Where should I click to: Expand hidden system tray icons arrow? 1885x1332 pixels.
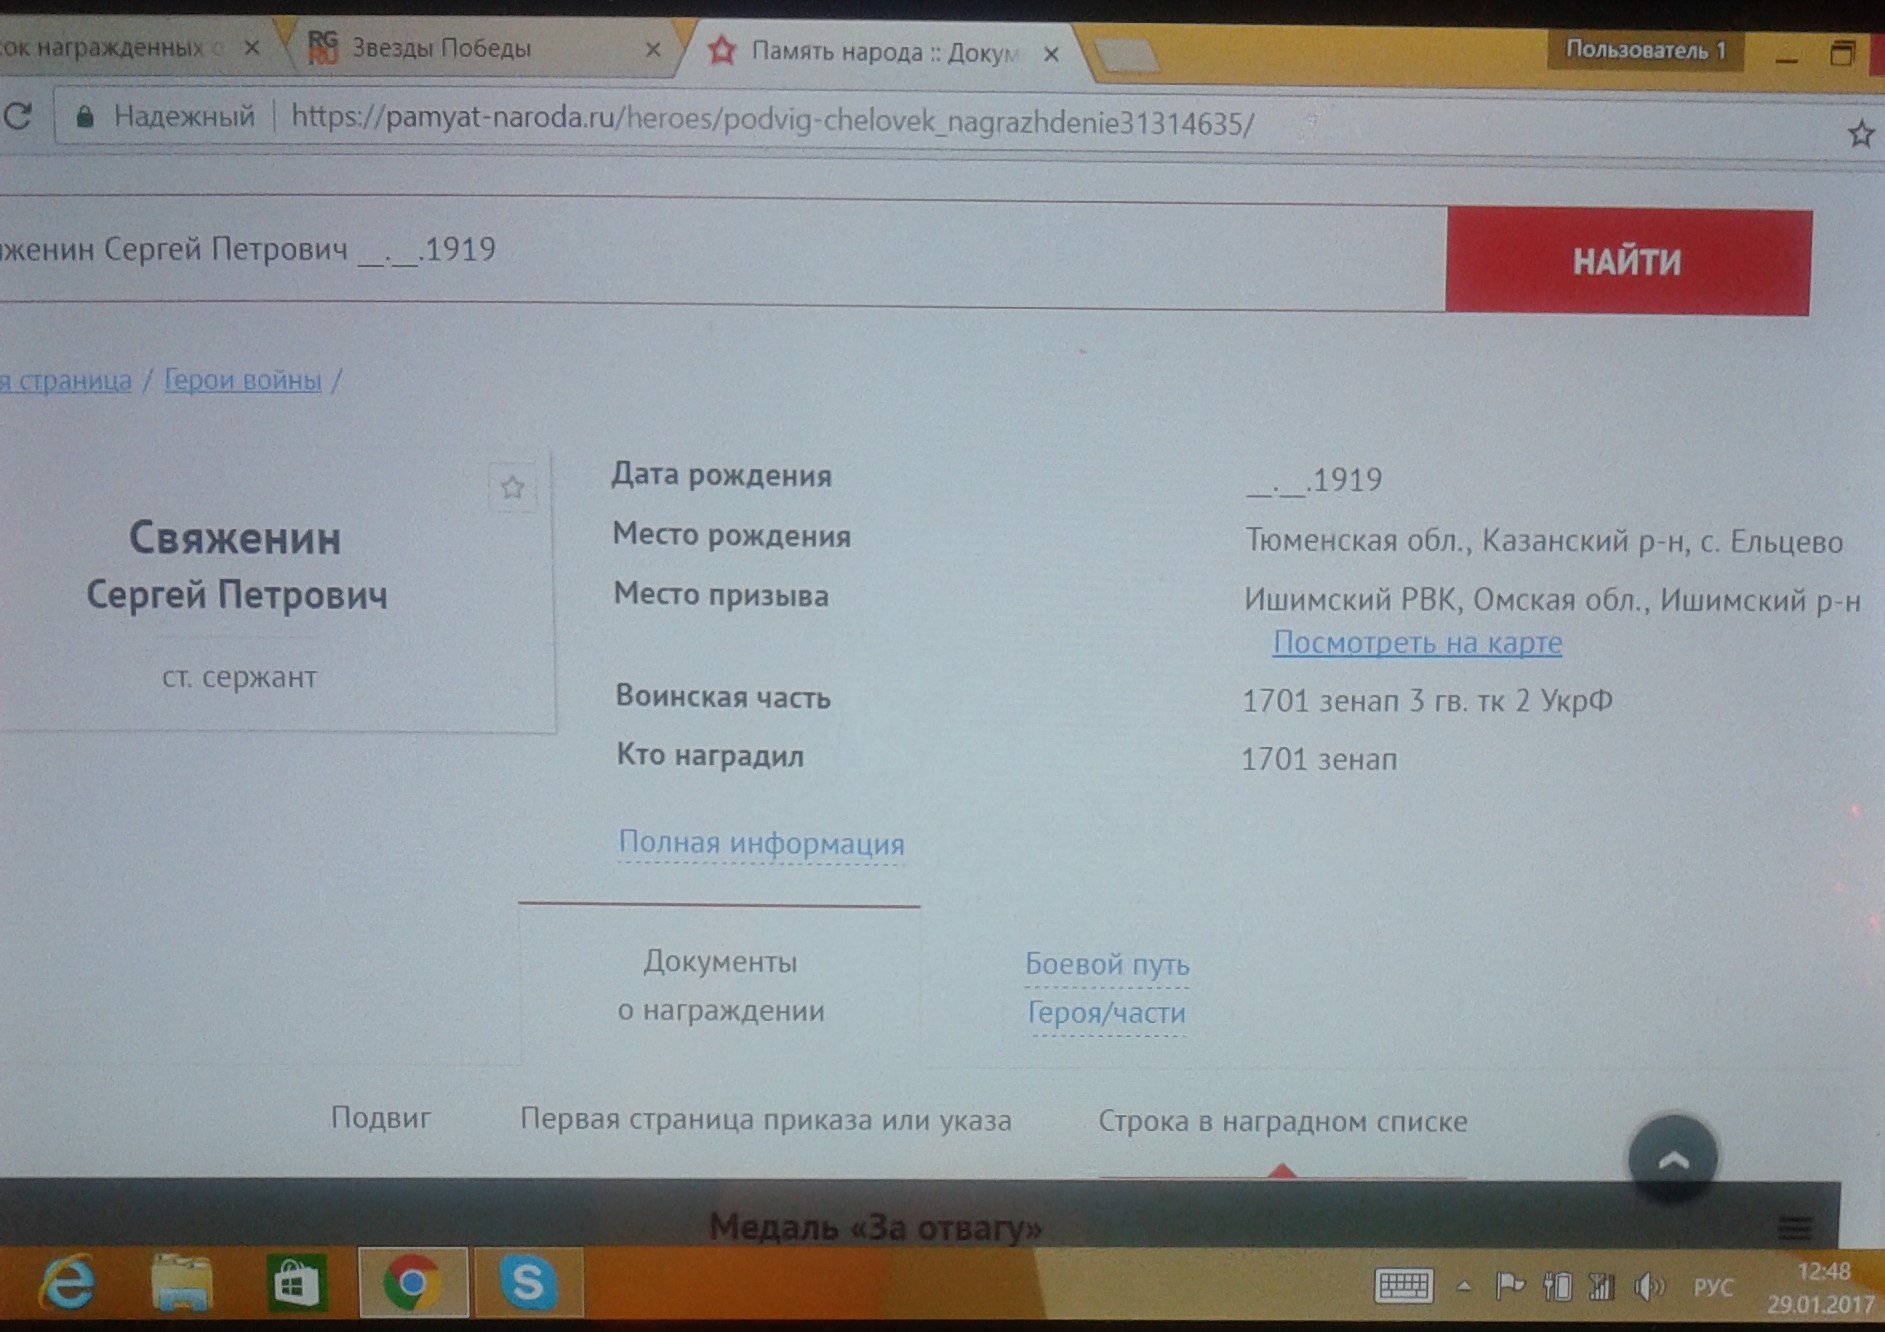point(1464,1286)
